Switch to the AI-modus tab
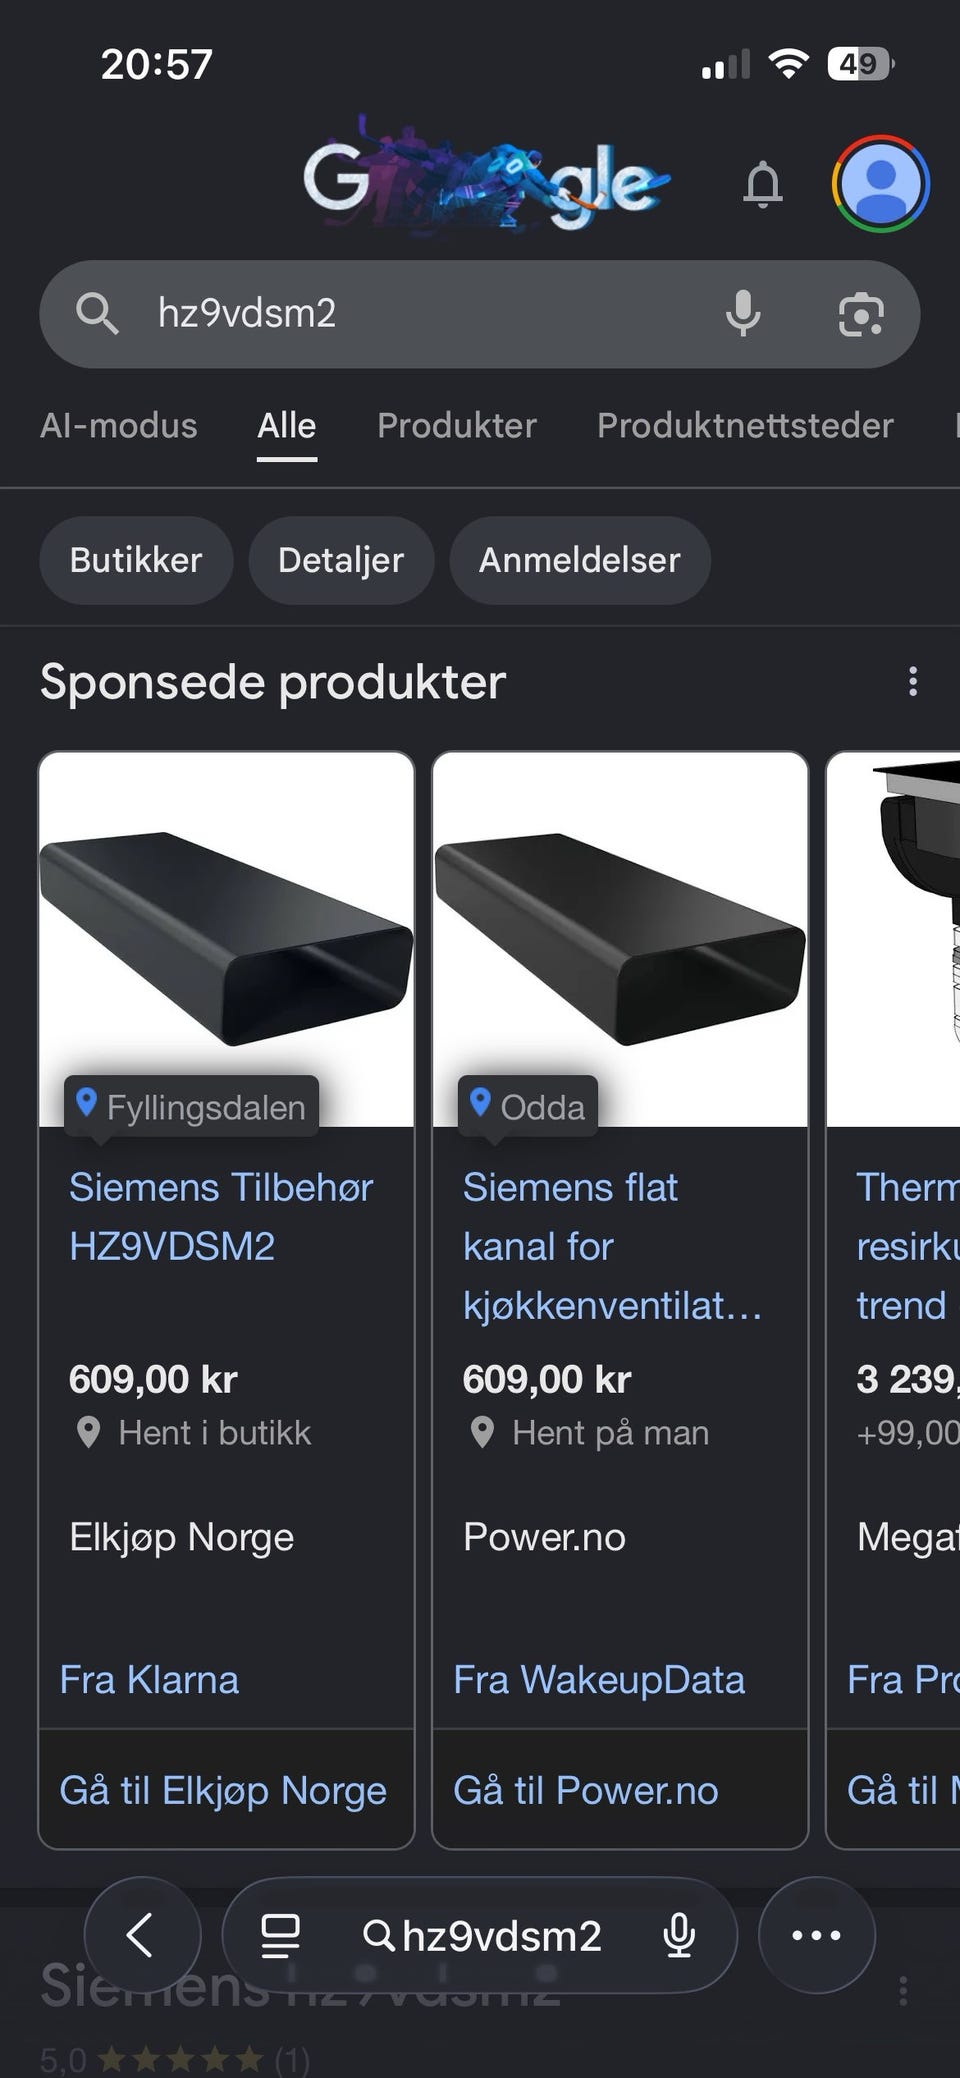960x2078 pixels. [119, 426]
